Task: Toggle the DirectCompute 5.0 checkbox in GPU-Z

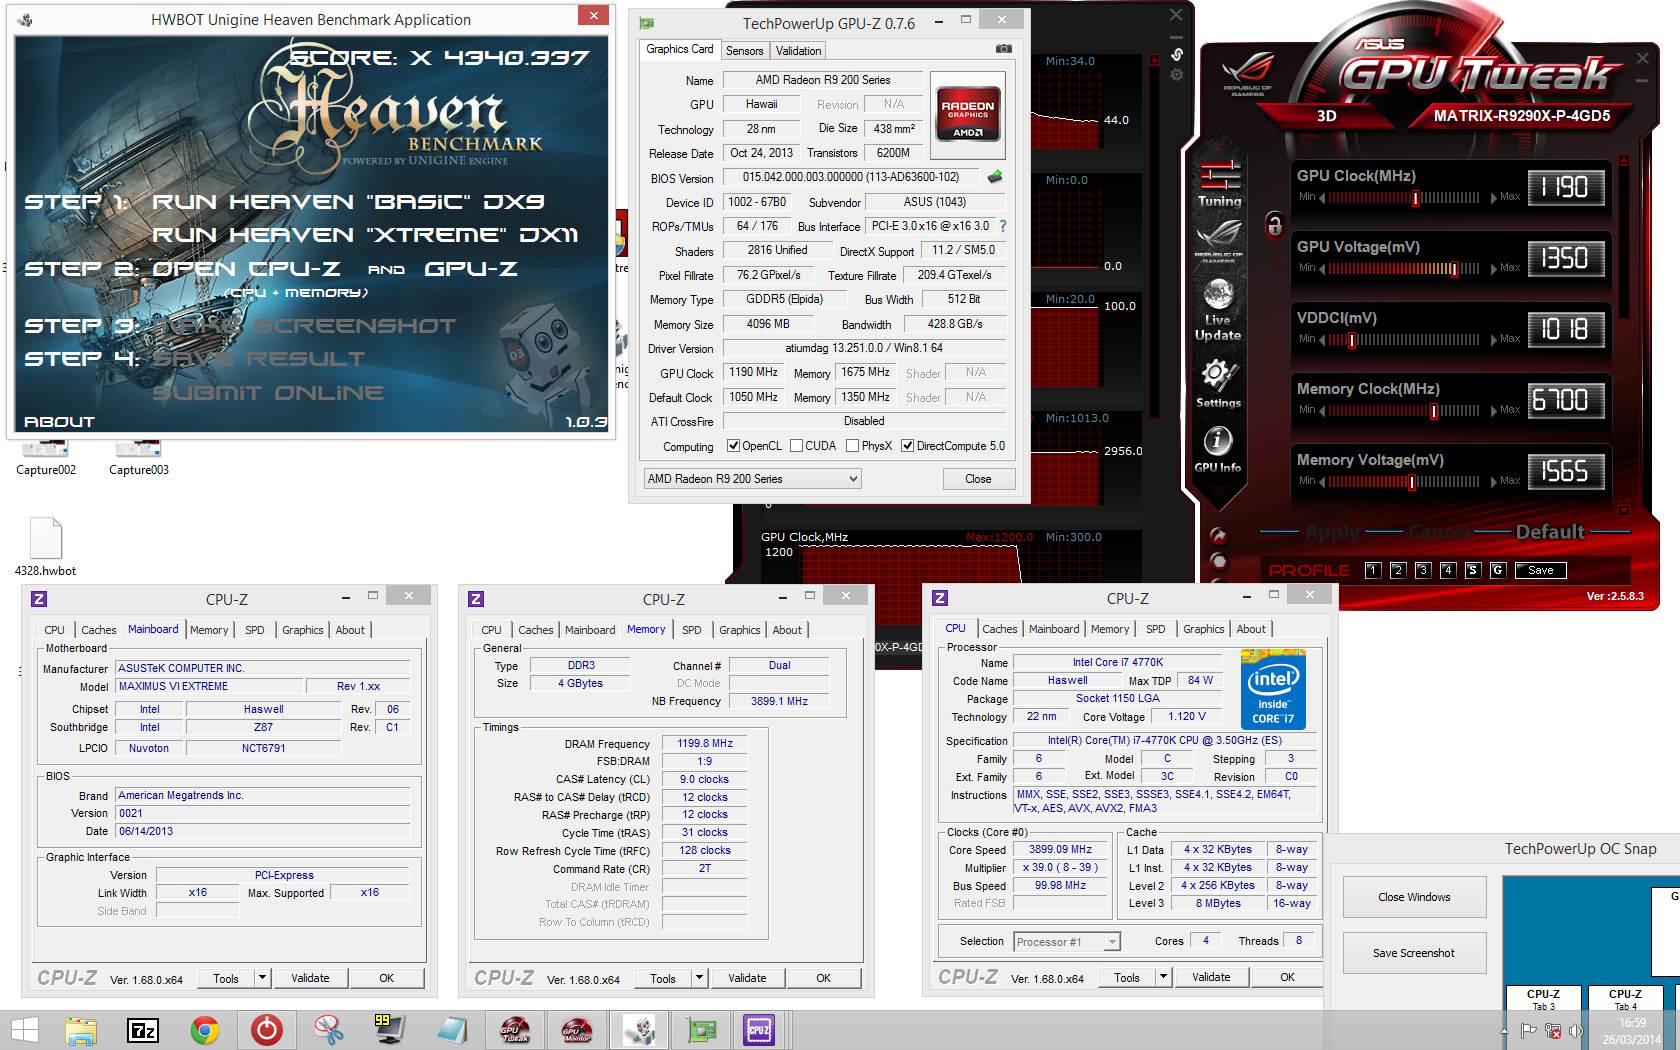Action: 907,446
